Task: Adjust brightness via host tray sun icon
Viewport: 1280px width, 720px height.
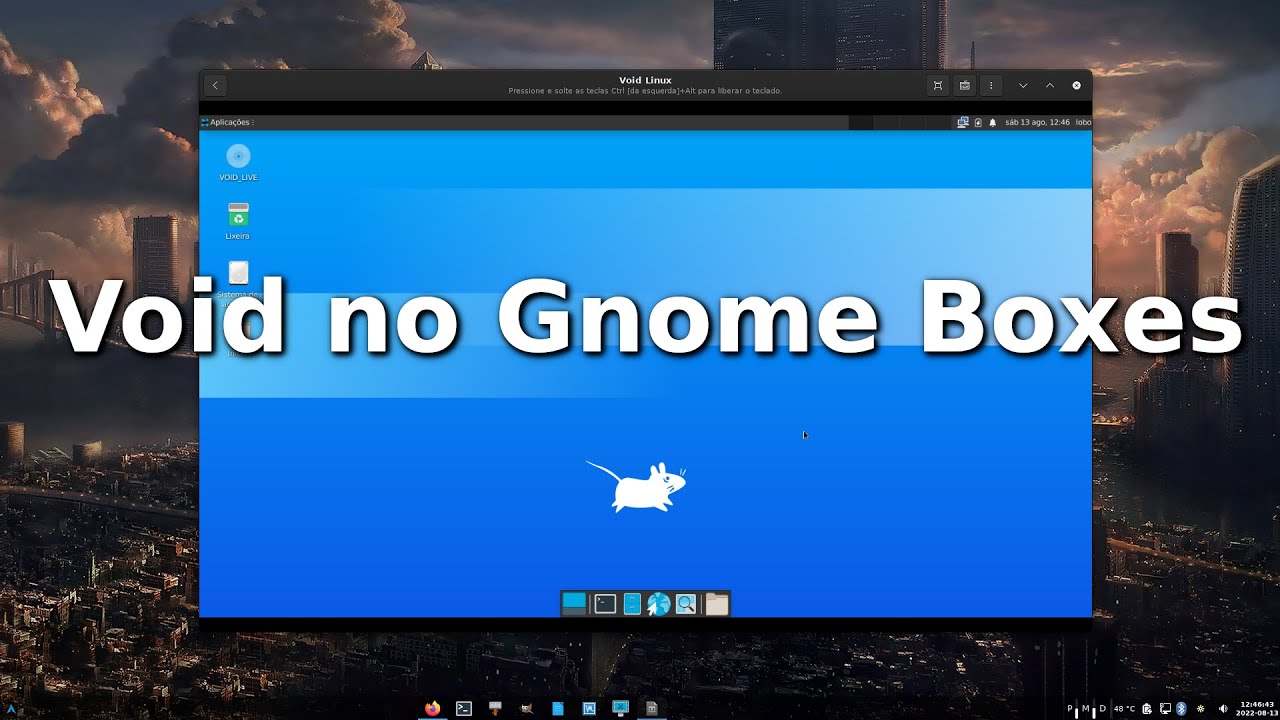Action: click(x=1200, y=709)
